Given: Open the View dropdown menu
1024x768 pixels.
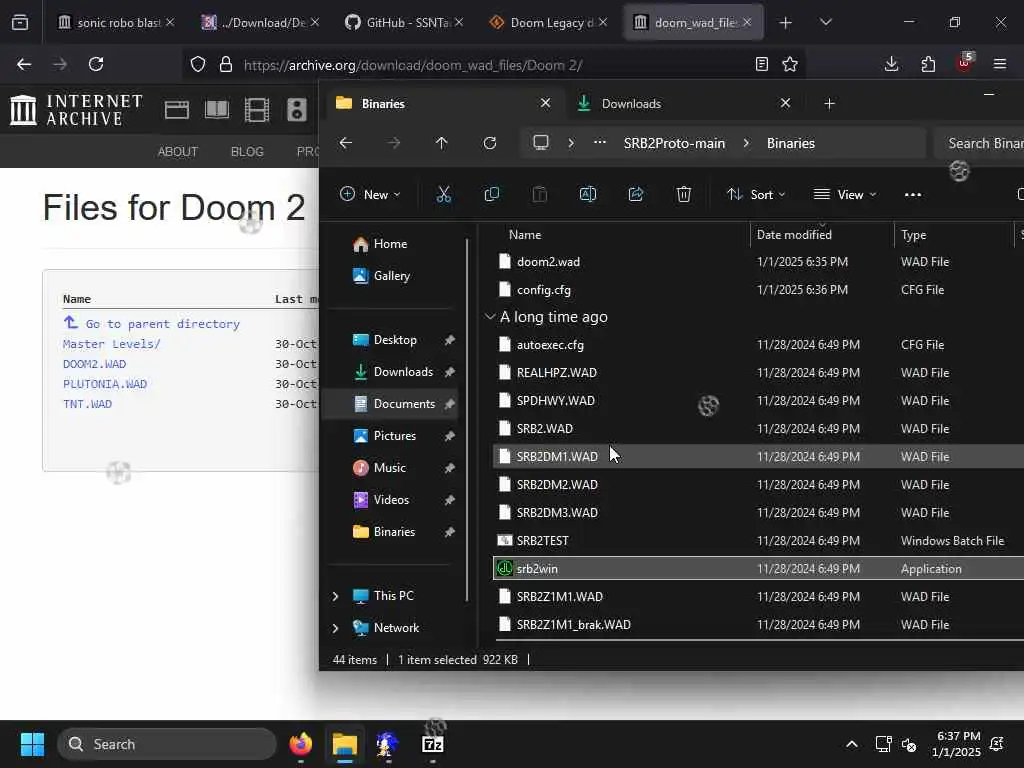Looking at the screenshot, I should [x=845, y=195].
